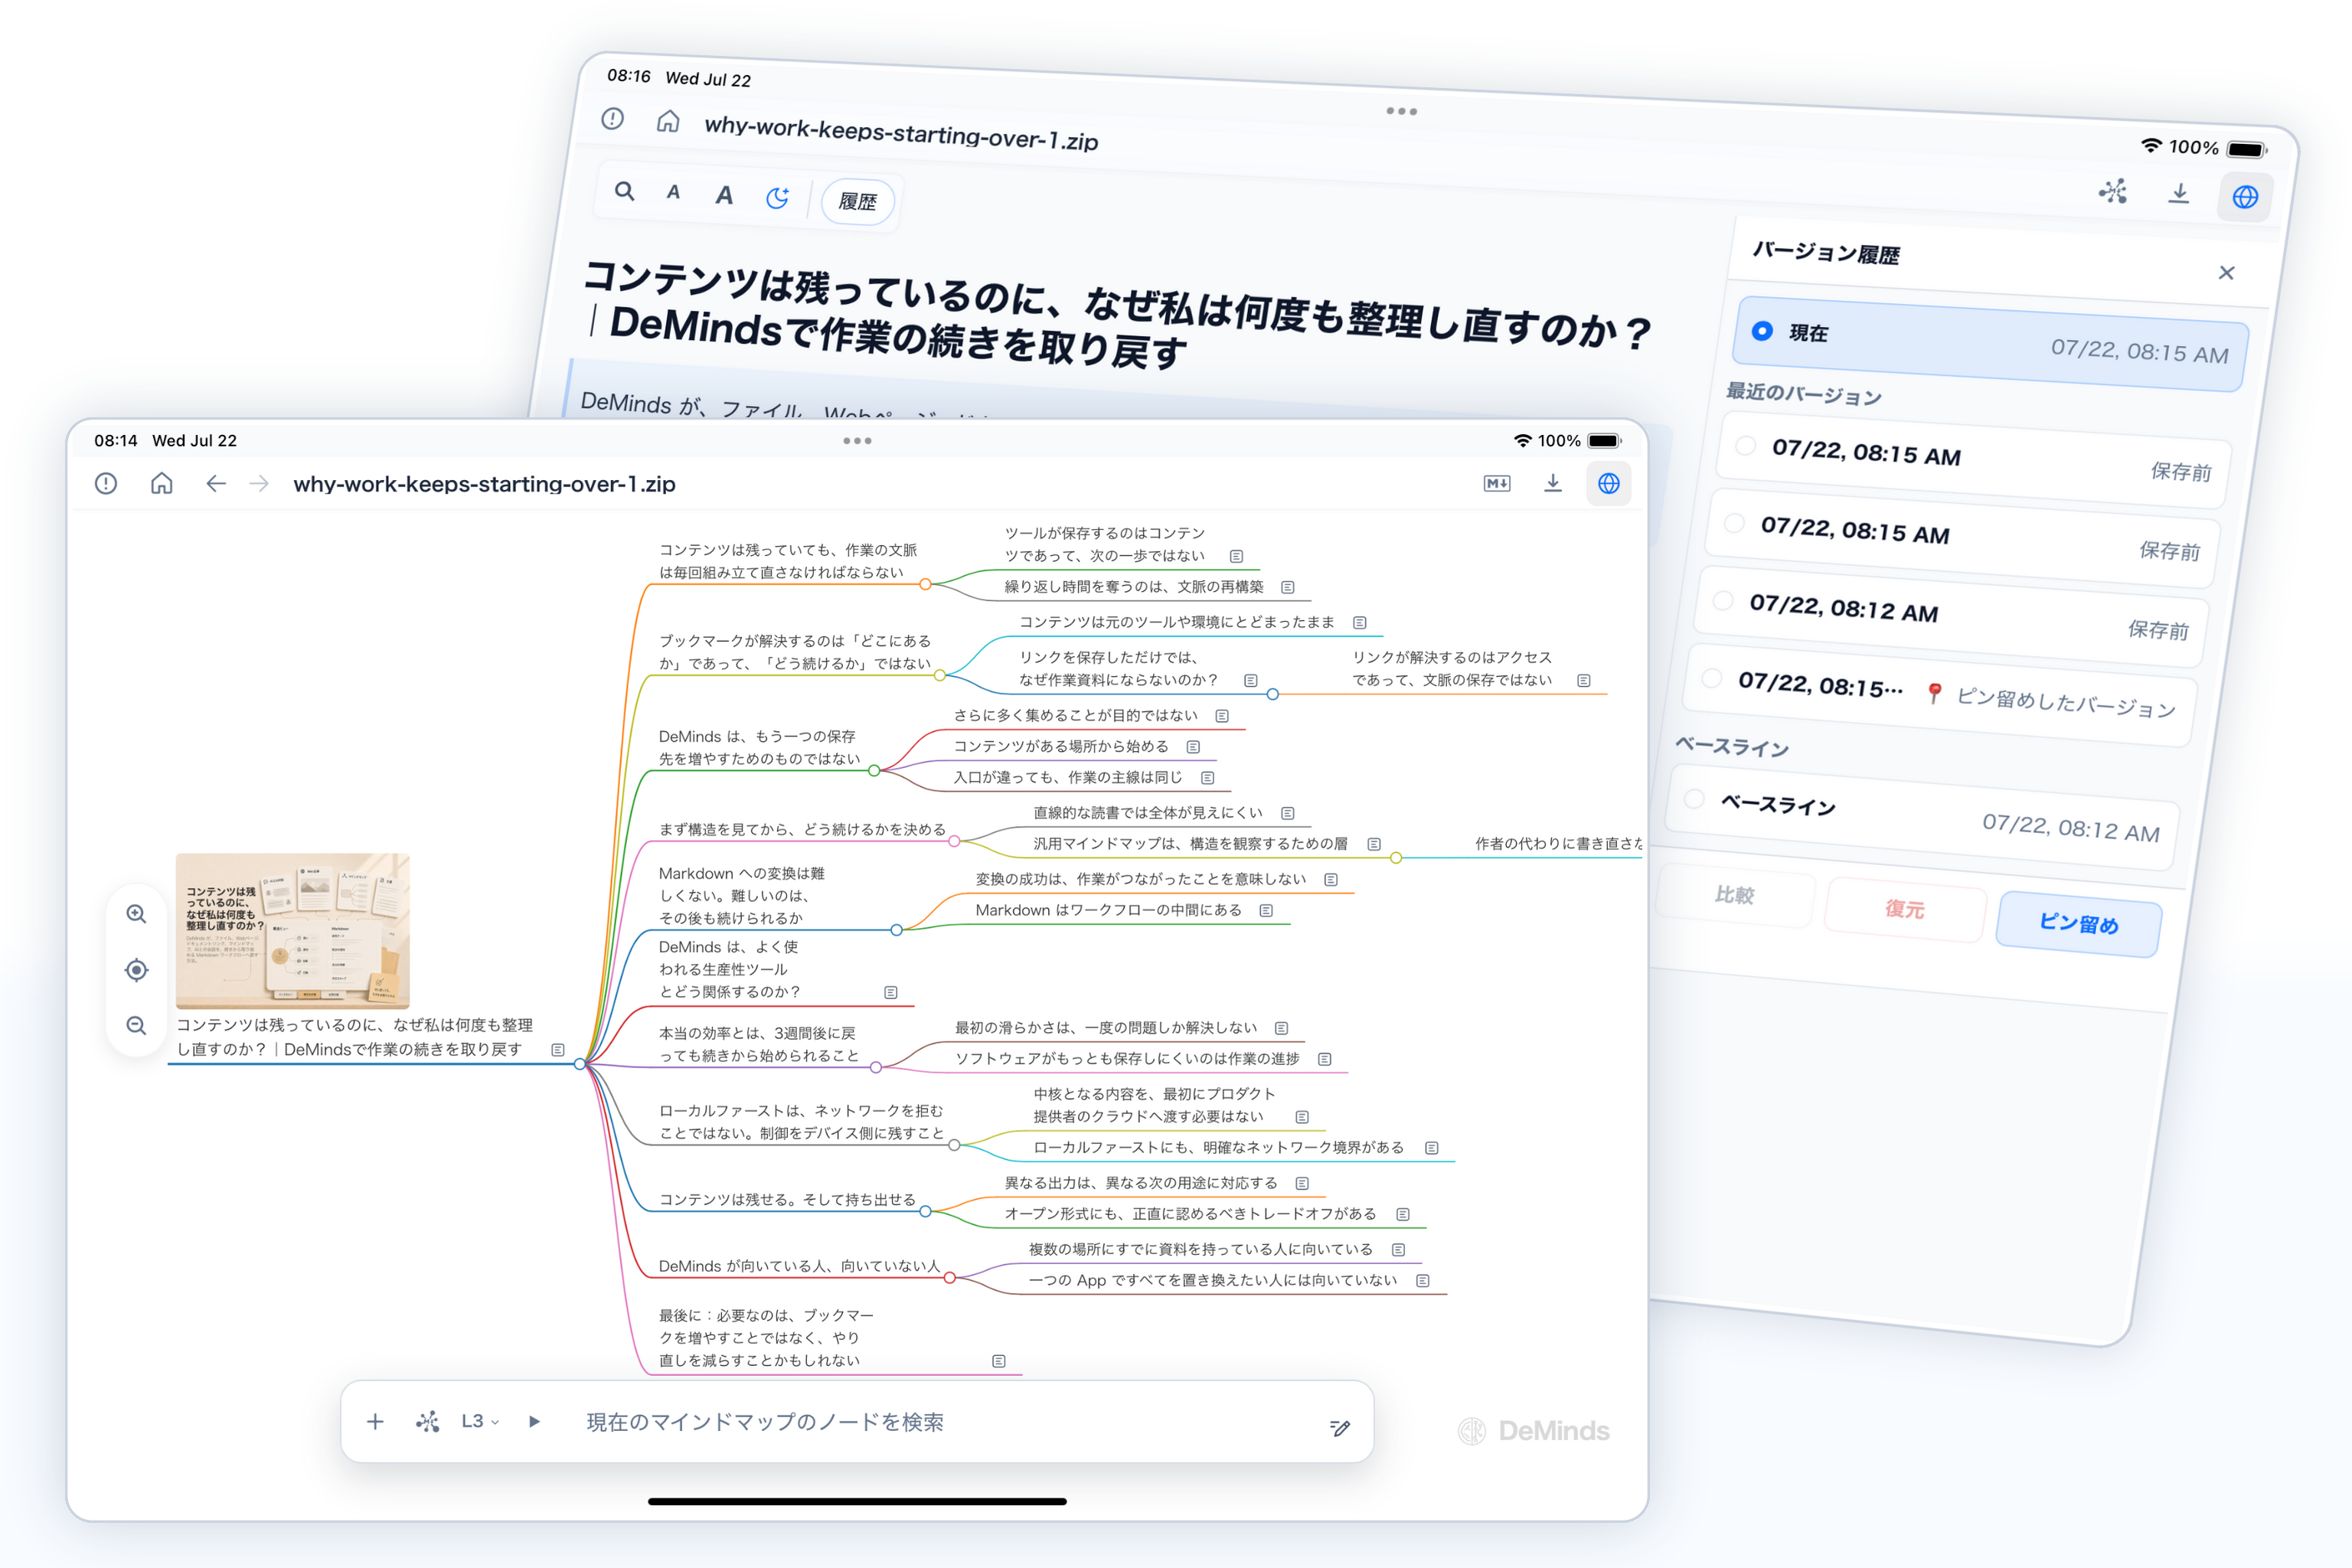Click the info icon in back document window
The width and height of the screenshot is (2352, 1568).
point(613,119)
